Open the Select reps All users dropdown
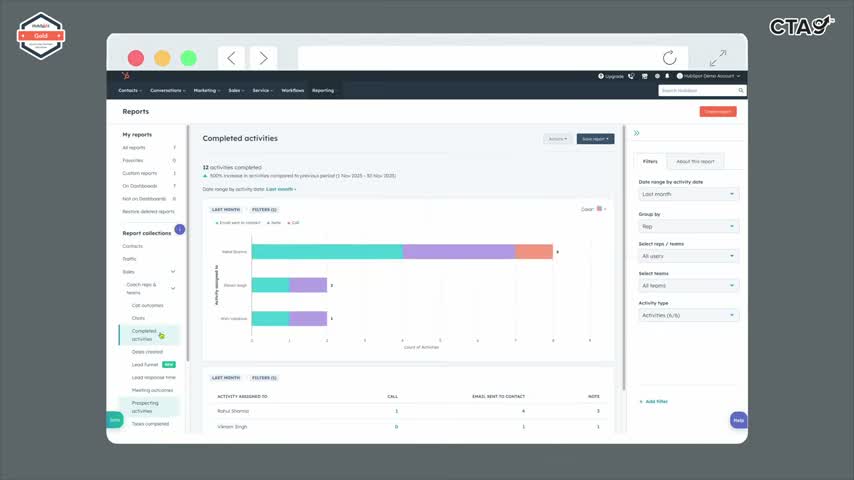Viewport: 854px width, 480px height. click(688, 256)
